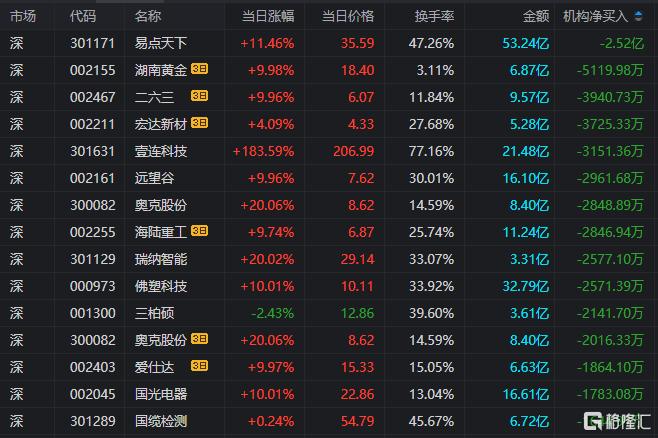Screen dimensions: 658x438
Task: Click the 3日 badge beside 湖南黄金
Action: click(x=199, y=69)
